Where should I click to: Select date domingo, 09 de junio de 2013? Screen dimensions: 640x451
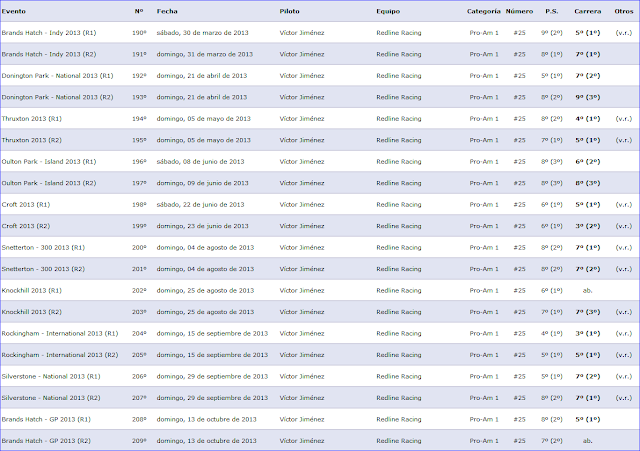coord(202,183)
